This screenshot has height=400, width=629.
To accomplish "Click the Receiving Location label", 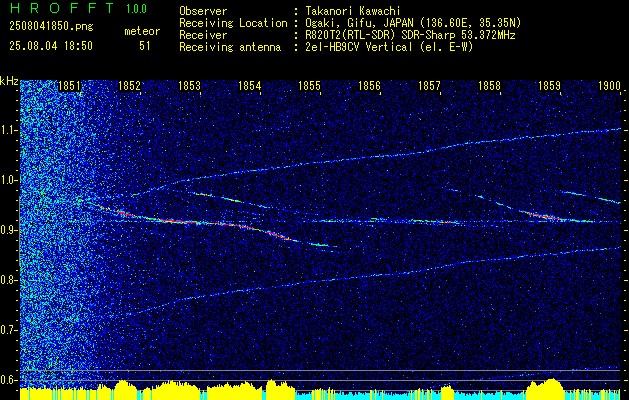I will point(233,23).
